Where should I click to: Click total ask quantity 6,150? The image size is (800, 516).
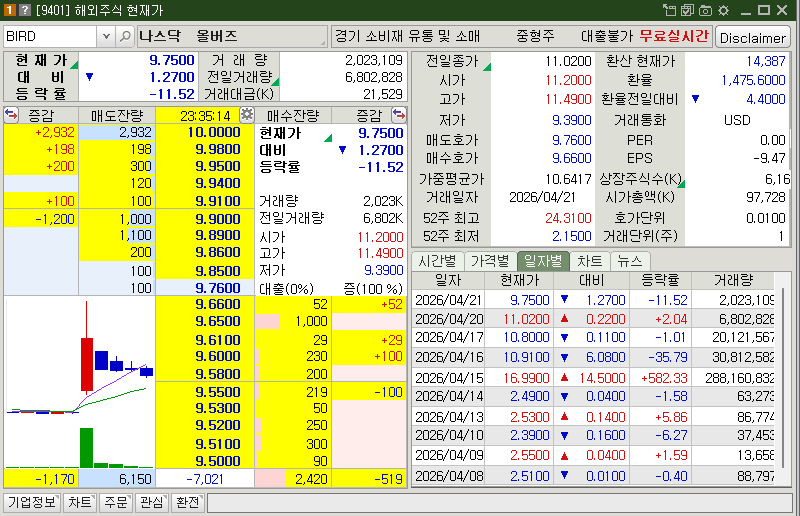(117, 479)
